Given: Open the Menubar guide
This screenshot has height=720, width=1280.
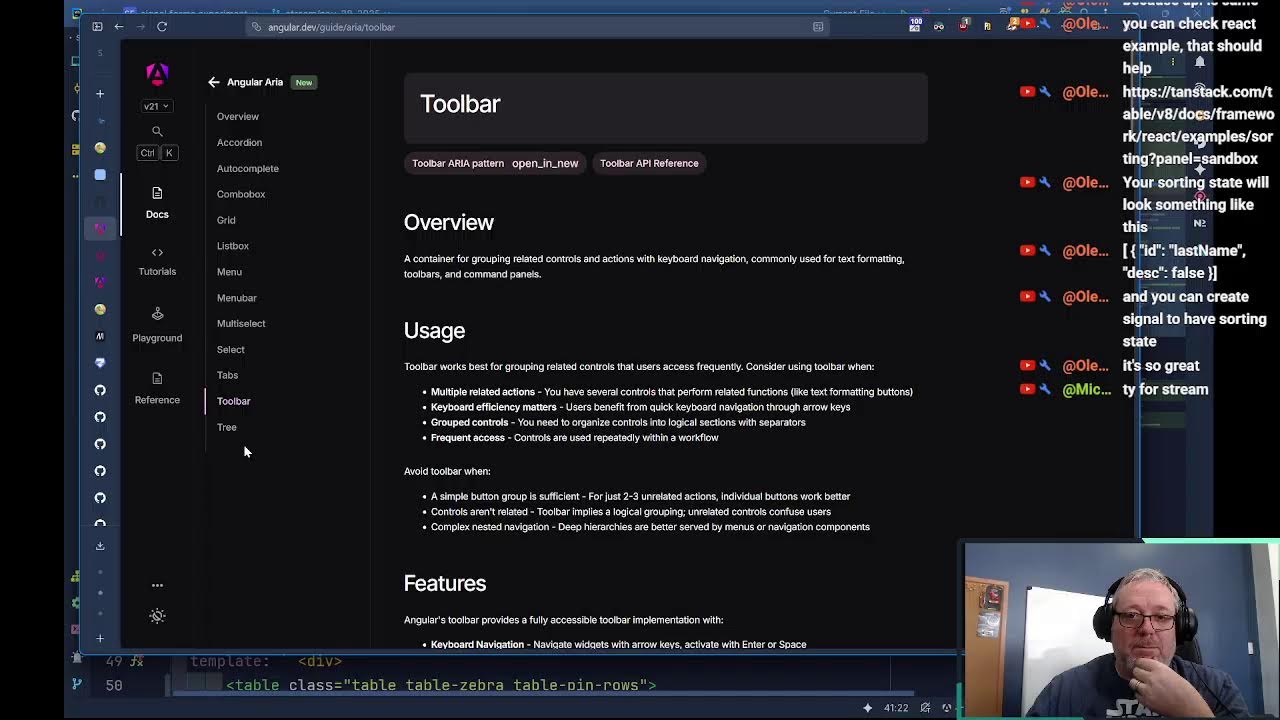Looking at the screenshot, I should [237, 298].
